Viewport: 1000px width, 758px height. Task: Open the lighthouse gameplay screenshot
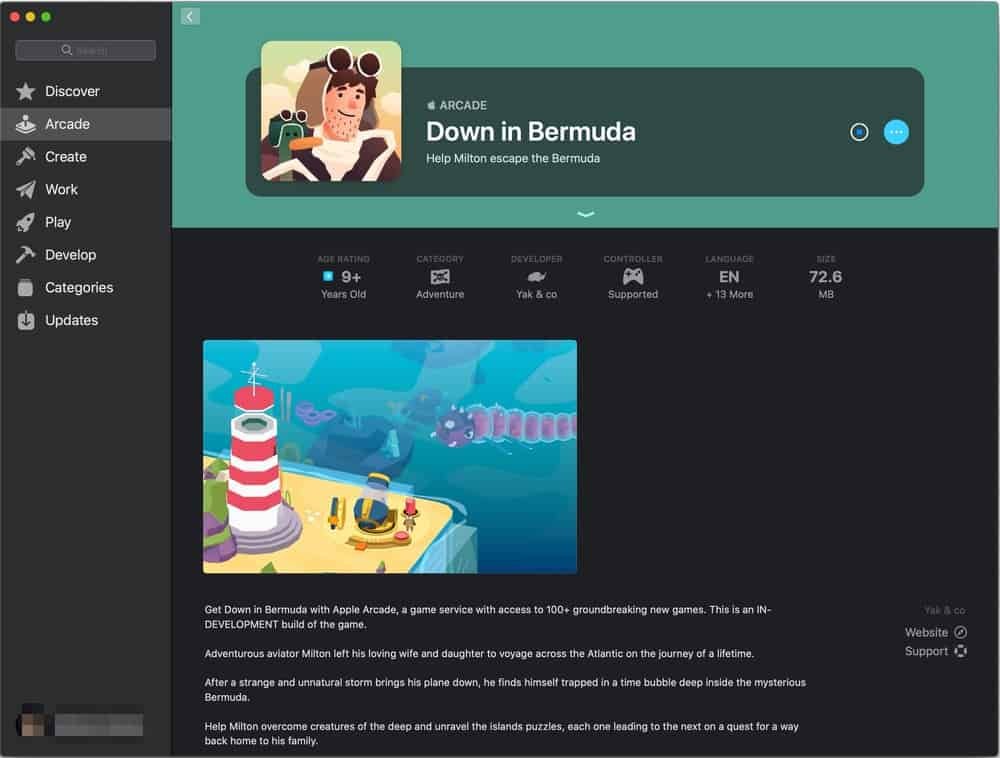pos(390,456)
